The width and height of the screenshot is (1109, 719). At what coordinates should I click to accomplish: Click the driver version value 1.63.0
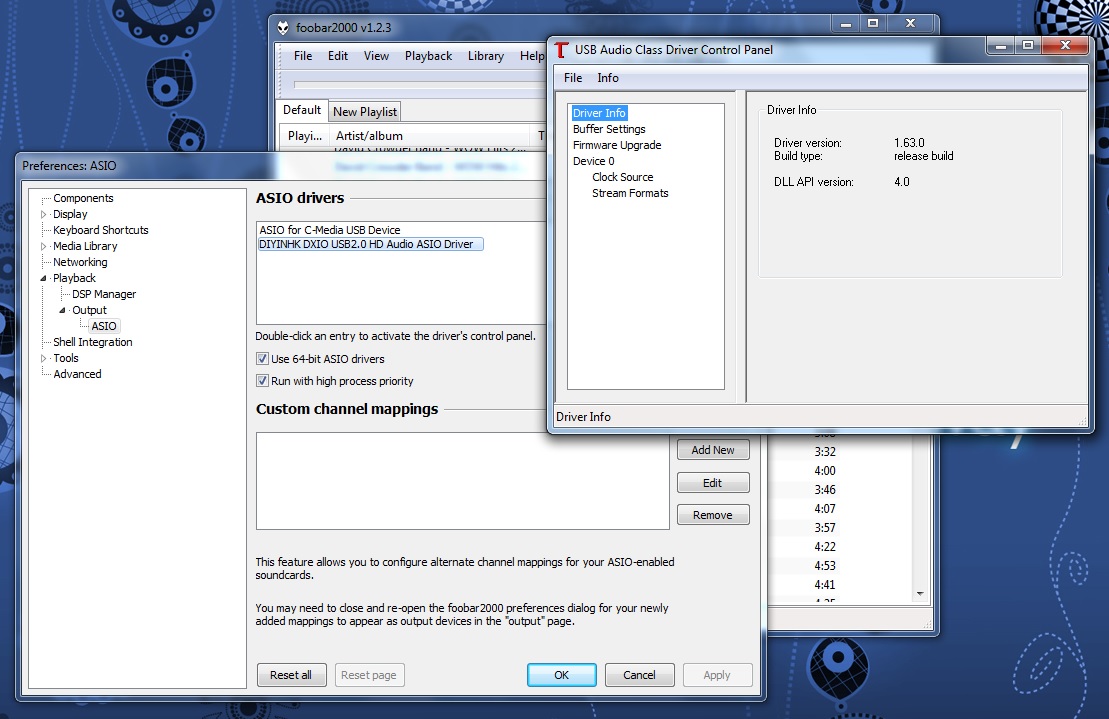909,143
